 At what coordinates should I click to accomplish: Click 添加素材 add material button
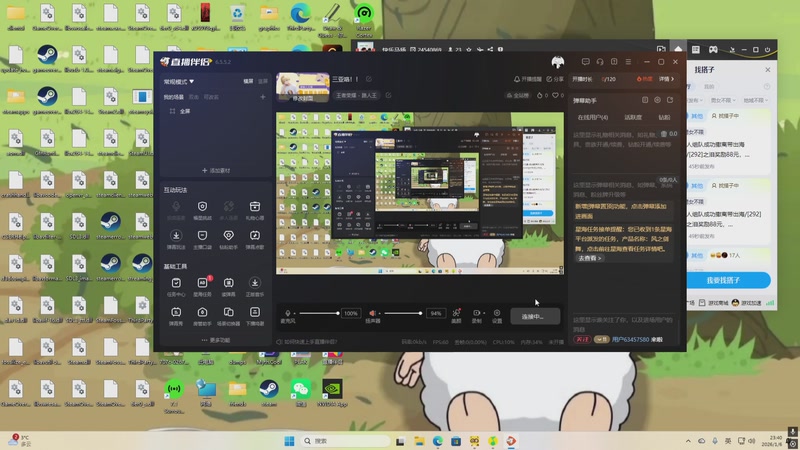(216, 170)
